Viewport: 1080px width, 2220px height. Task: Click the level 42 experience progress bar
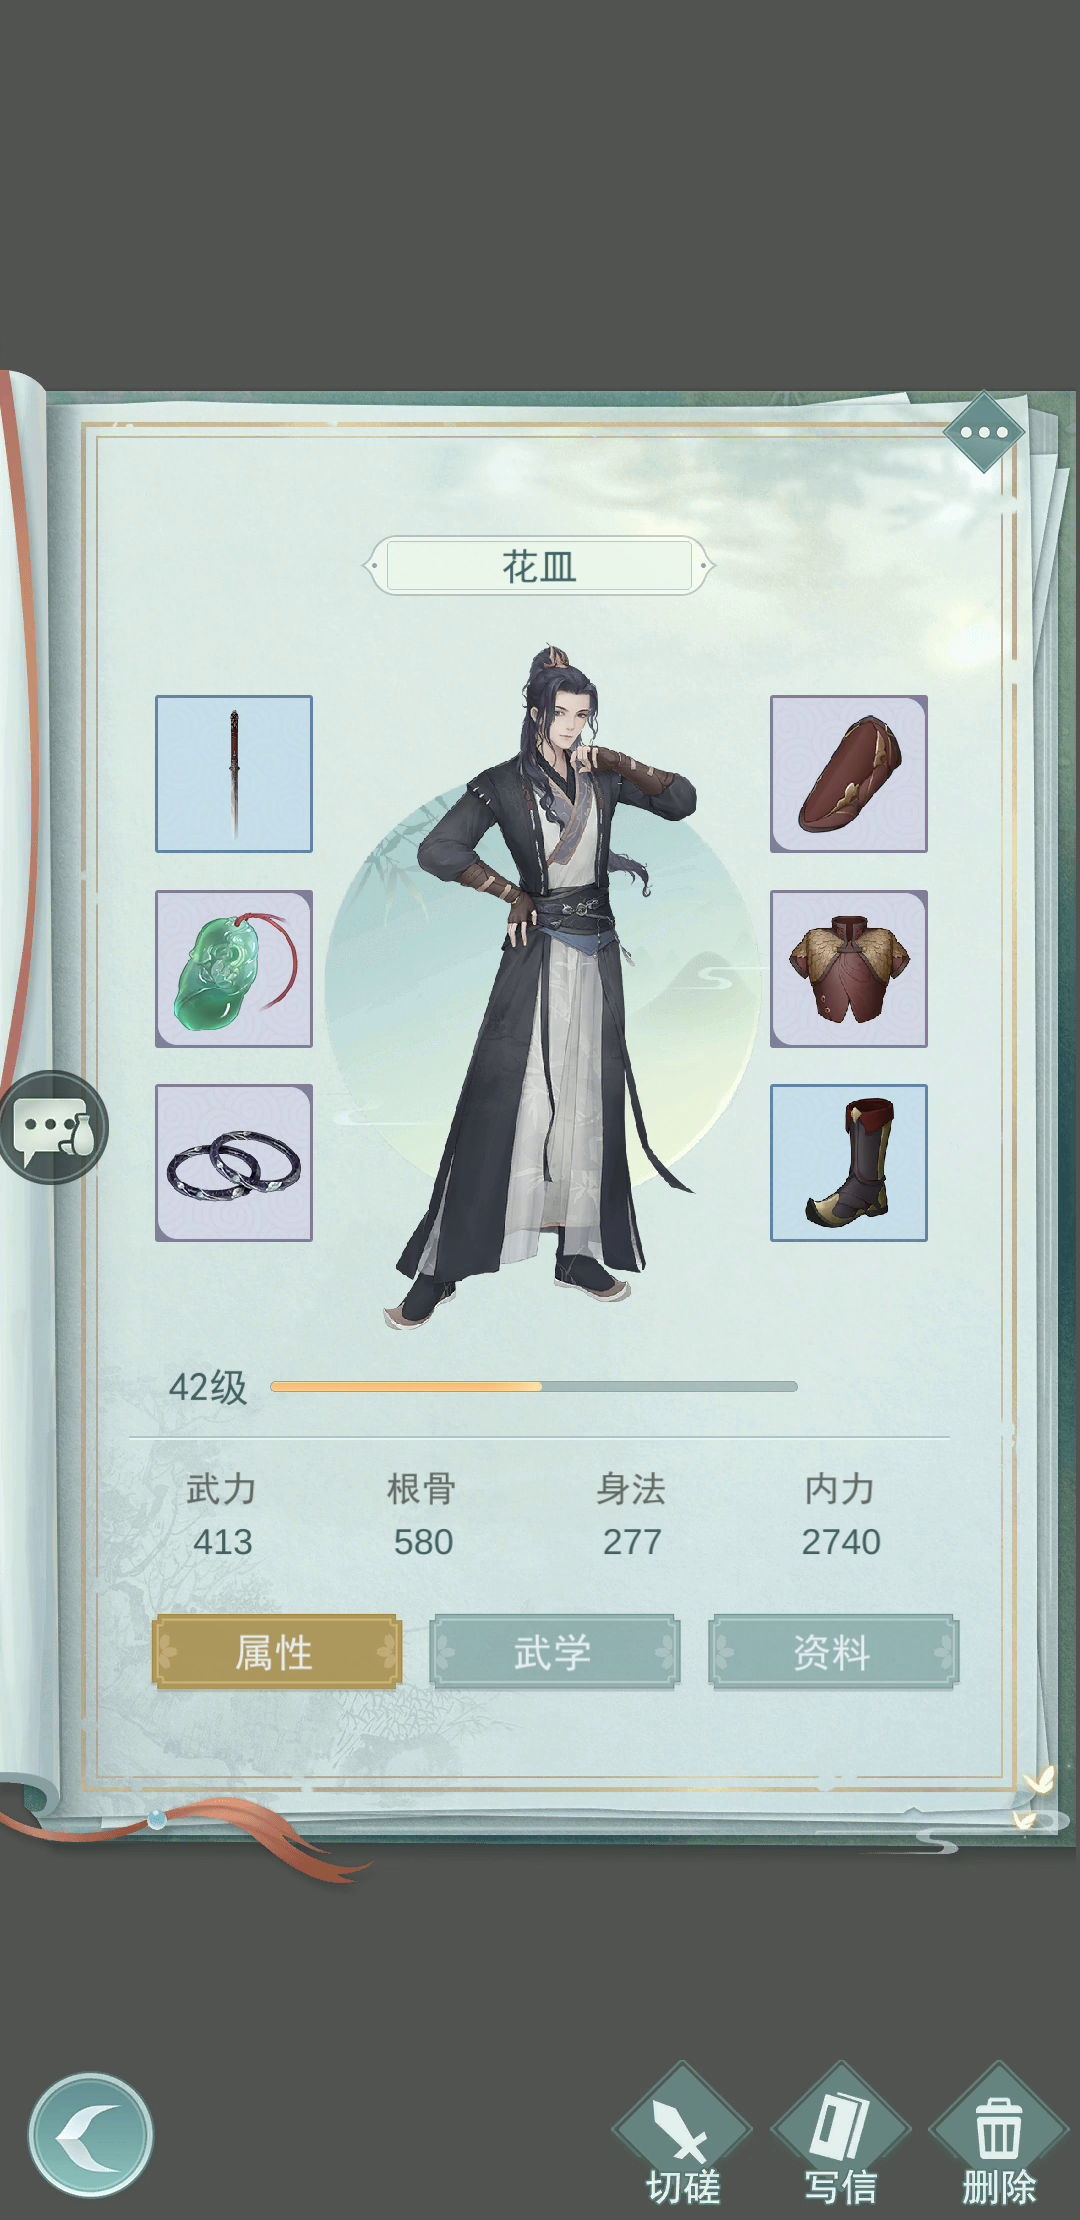coord(534,1386)
